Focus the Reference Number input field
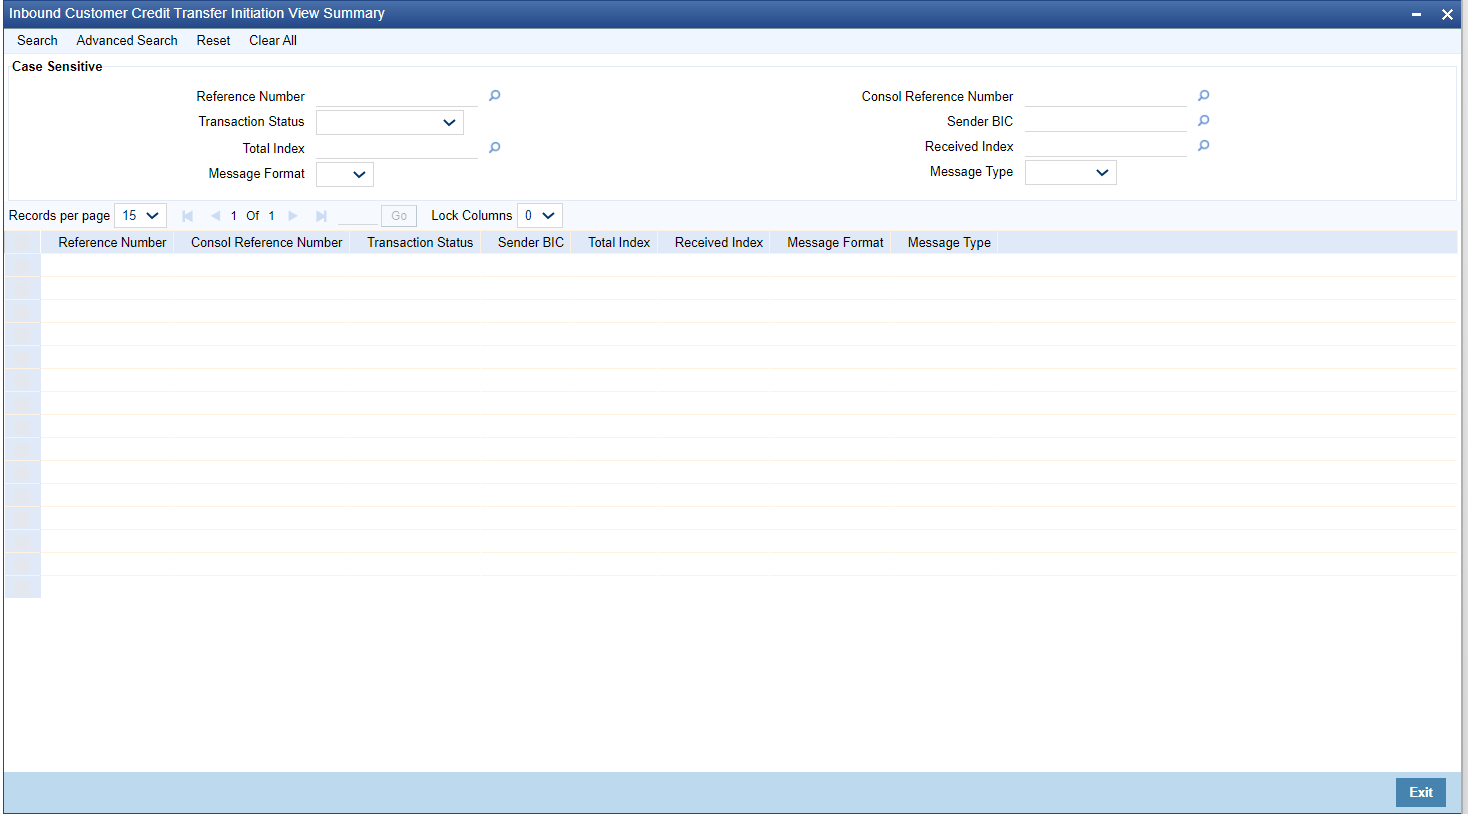This screenshot has width=1468, height=814. point(397,96)
